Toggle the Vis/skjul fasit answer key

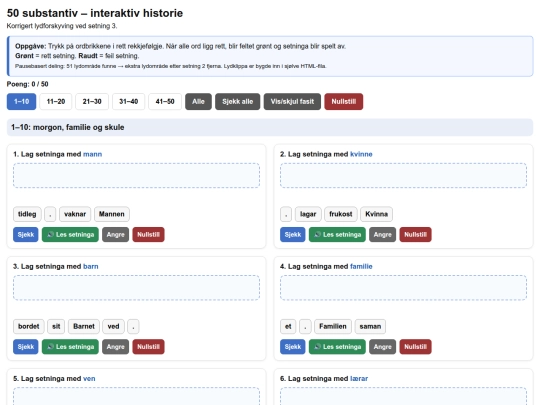292,102
